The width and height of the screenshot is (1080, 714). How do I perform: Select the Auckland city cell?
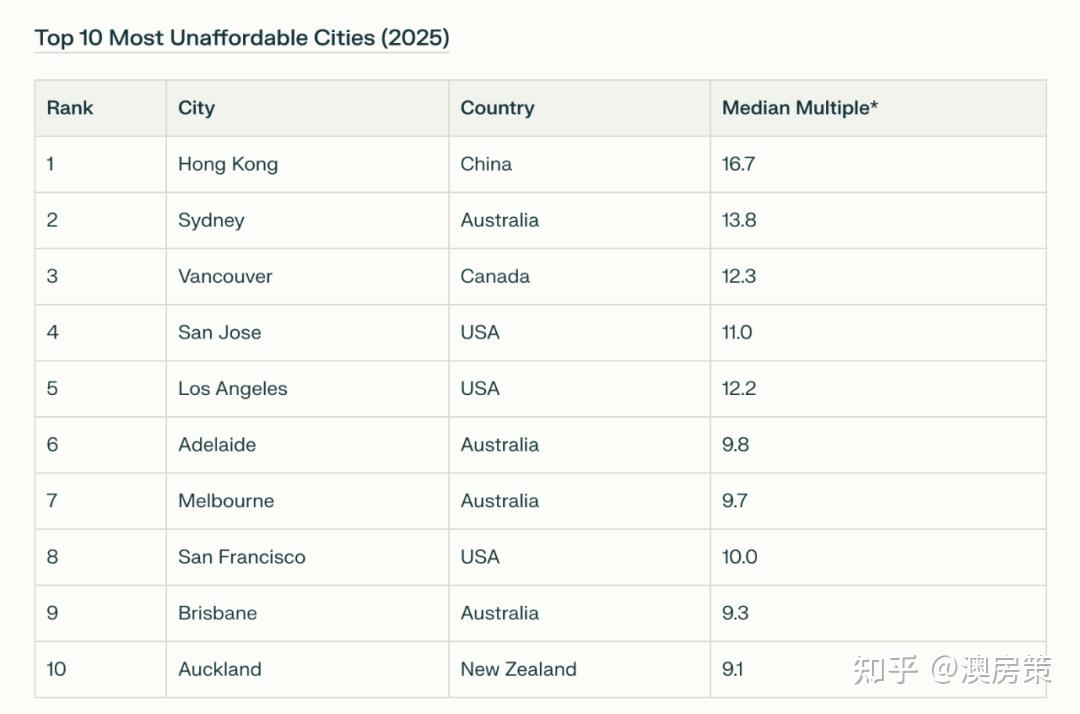coord(219,669)
